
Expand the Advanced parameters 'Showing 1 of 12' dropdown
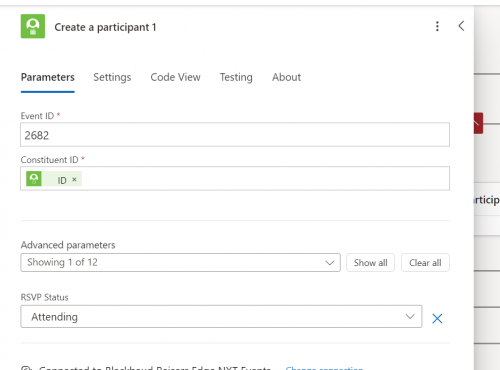[180, 263]
